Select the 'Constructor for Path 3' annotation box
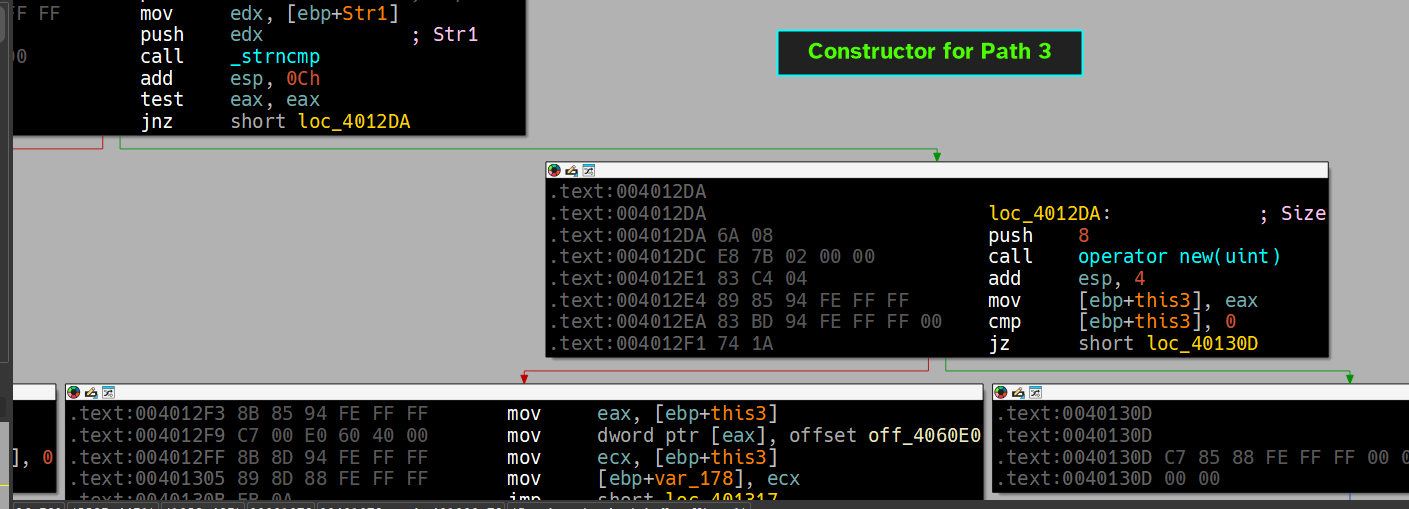 click(x=929, y=52)
